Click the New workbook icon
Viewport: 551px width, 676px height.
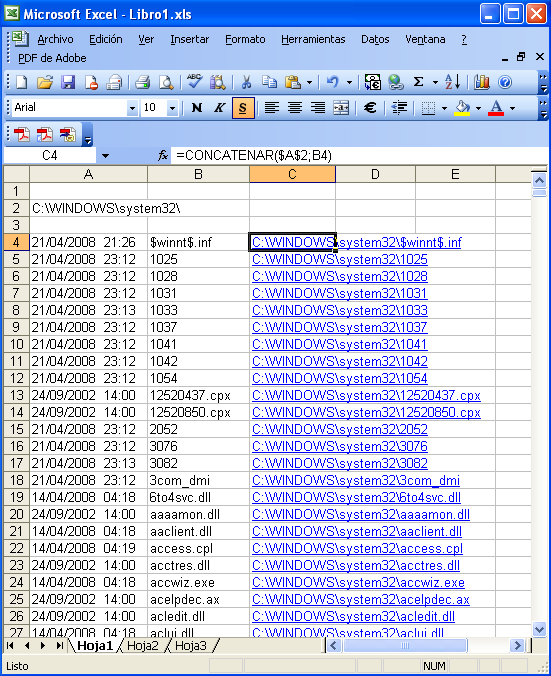pyautogui.click(x=22, y=82)
